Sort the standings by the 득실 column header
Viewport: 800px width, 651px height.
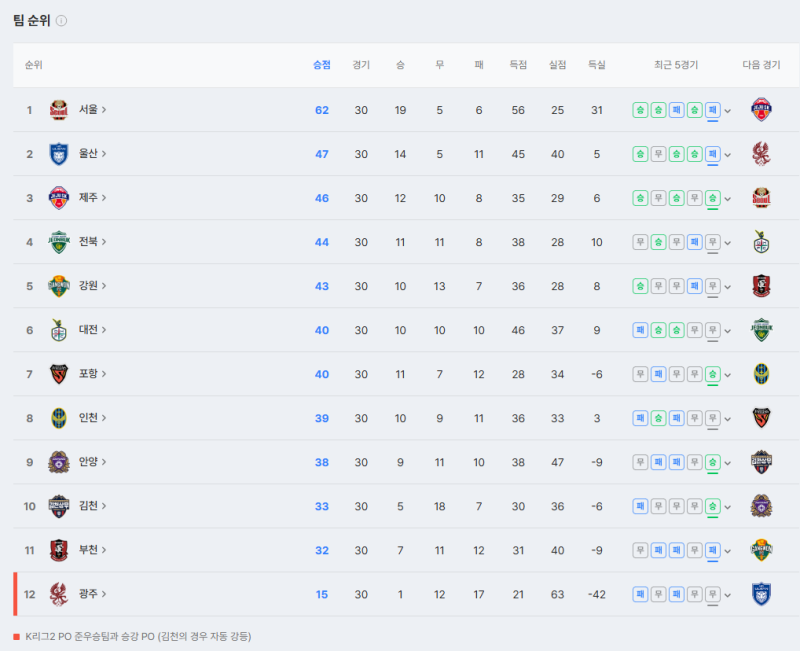coord(596,65)
